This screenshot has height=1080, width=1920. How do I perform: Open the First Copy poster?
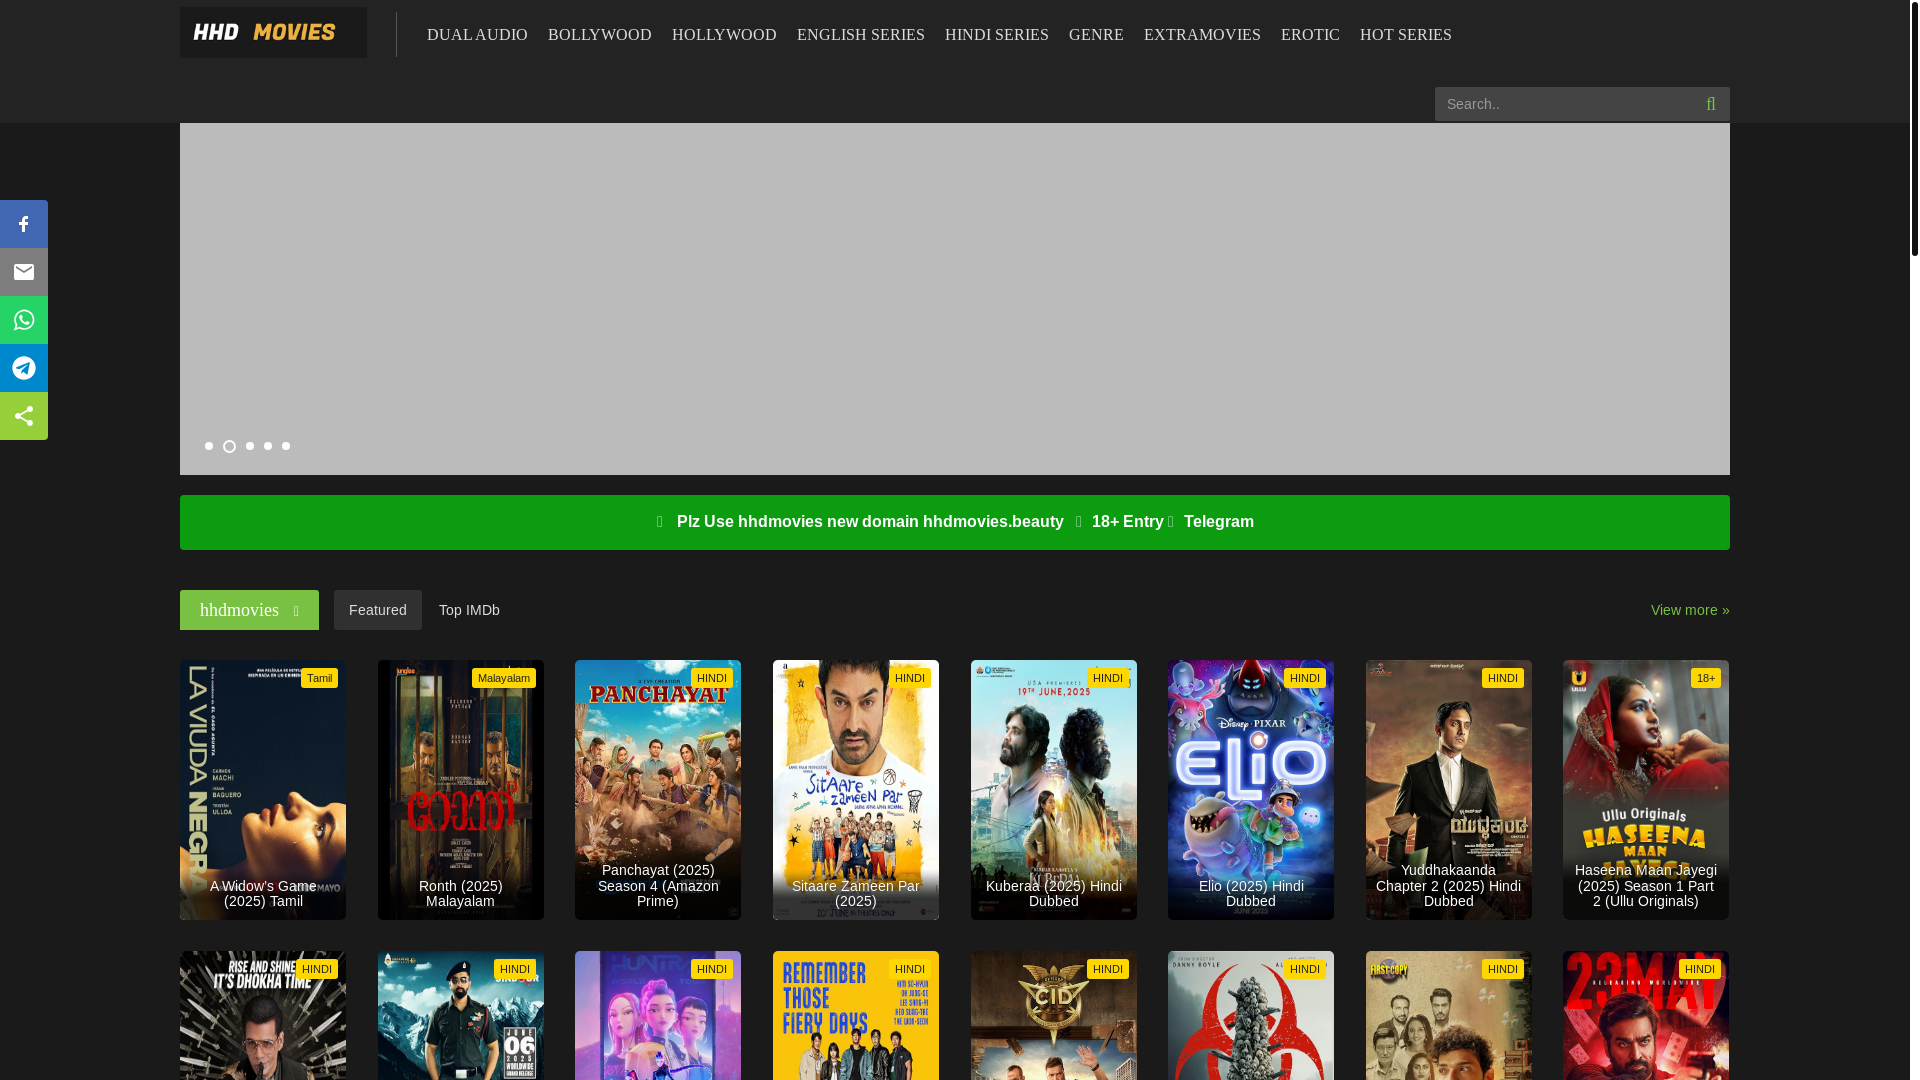coord(1449,1015)
